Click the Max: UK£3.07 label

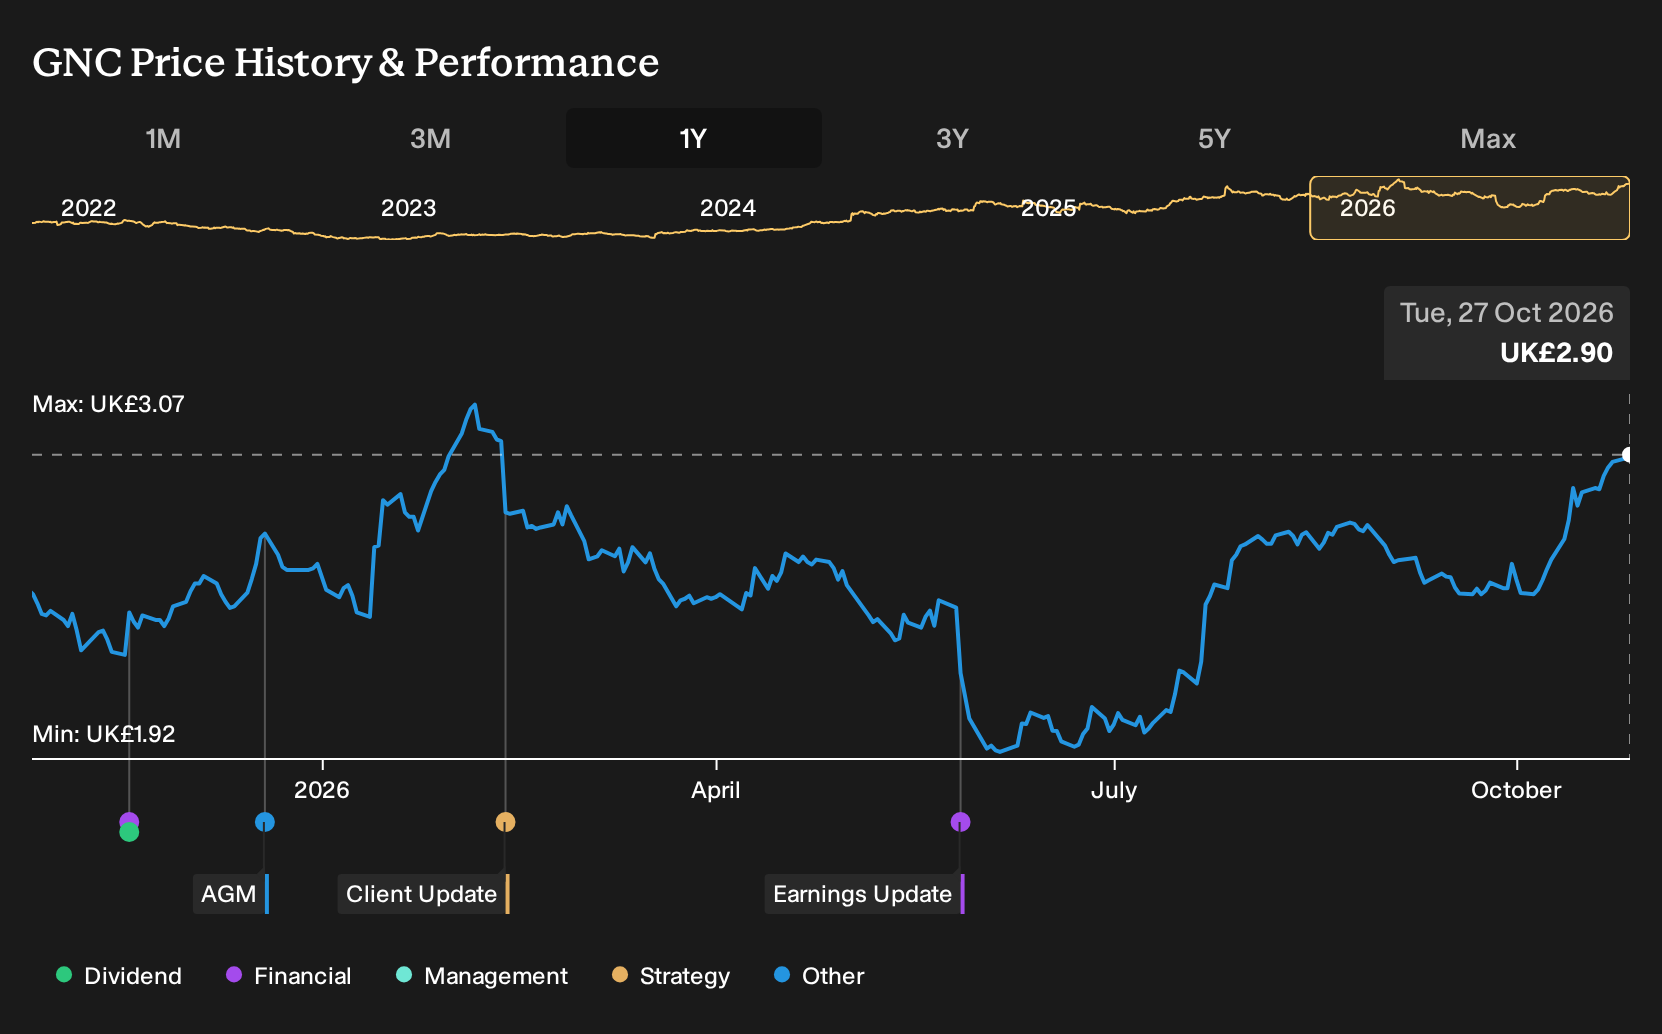coord(108,404)
